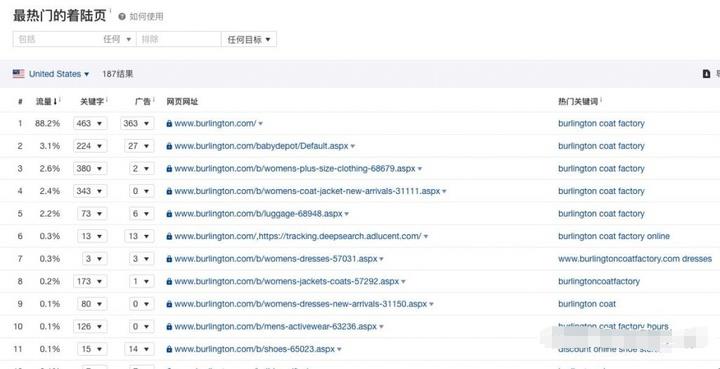Click lock icon beside shoes-65023 URL
The image size is (720, 369).
[x=169, y=349]
